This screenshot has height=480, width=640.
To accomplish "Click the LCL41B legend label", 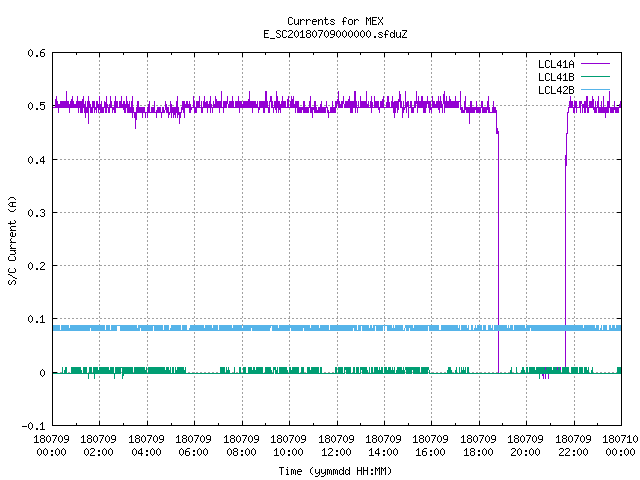I will pyautogui.click(x=556, y=77).
